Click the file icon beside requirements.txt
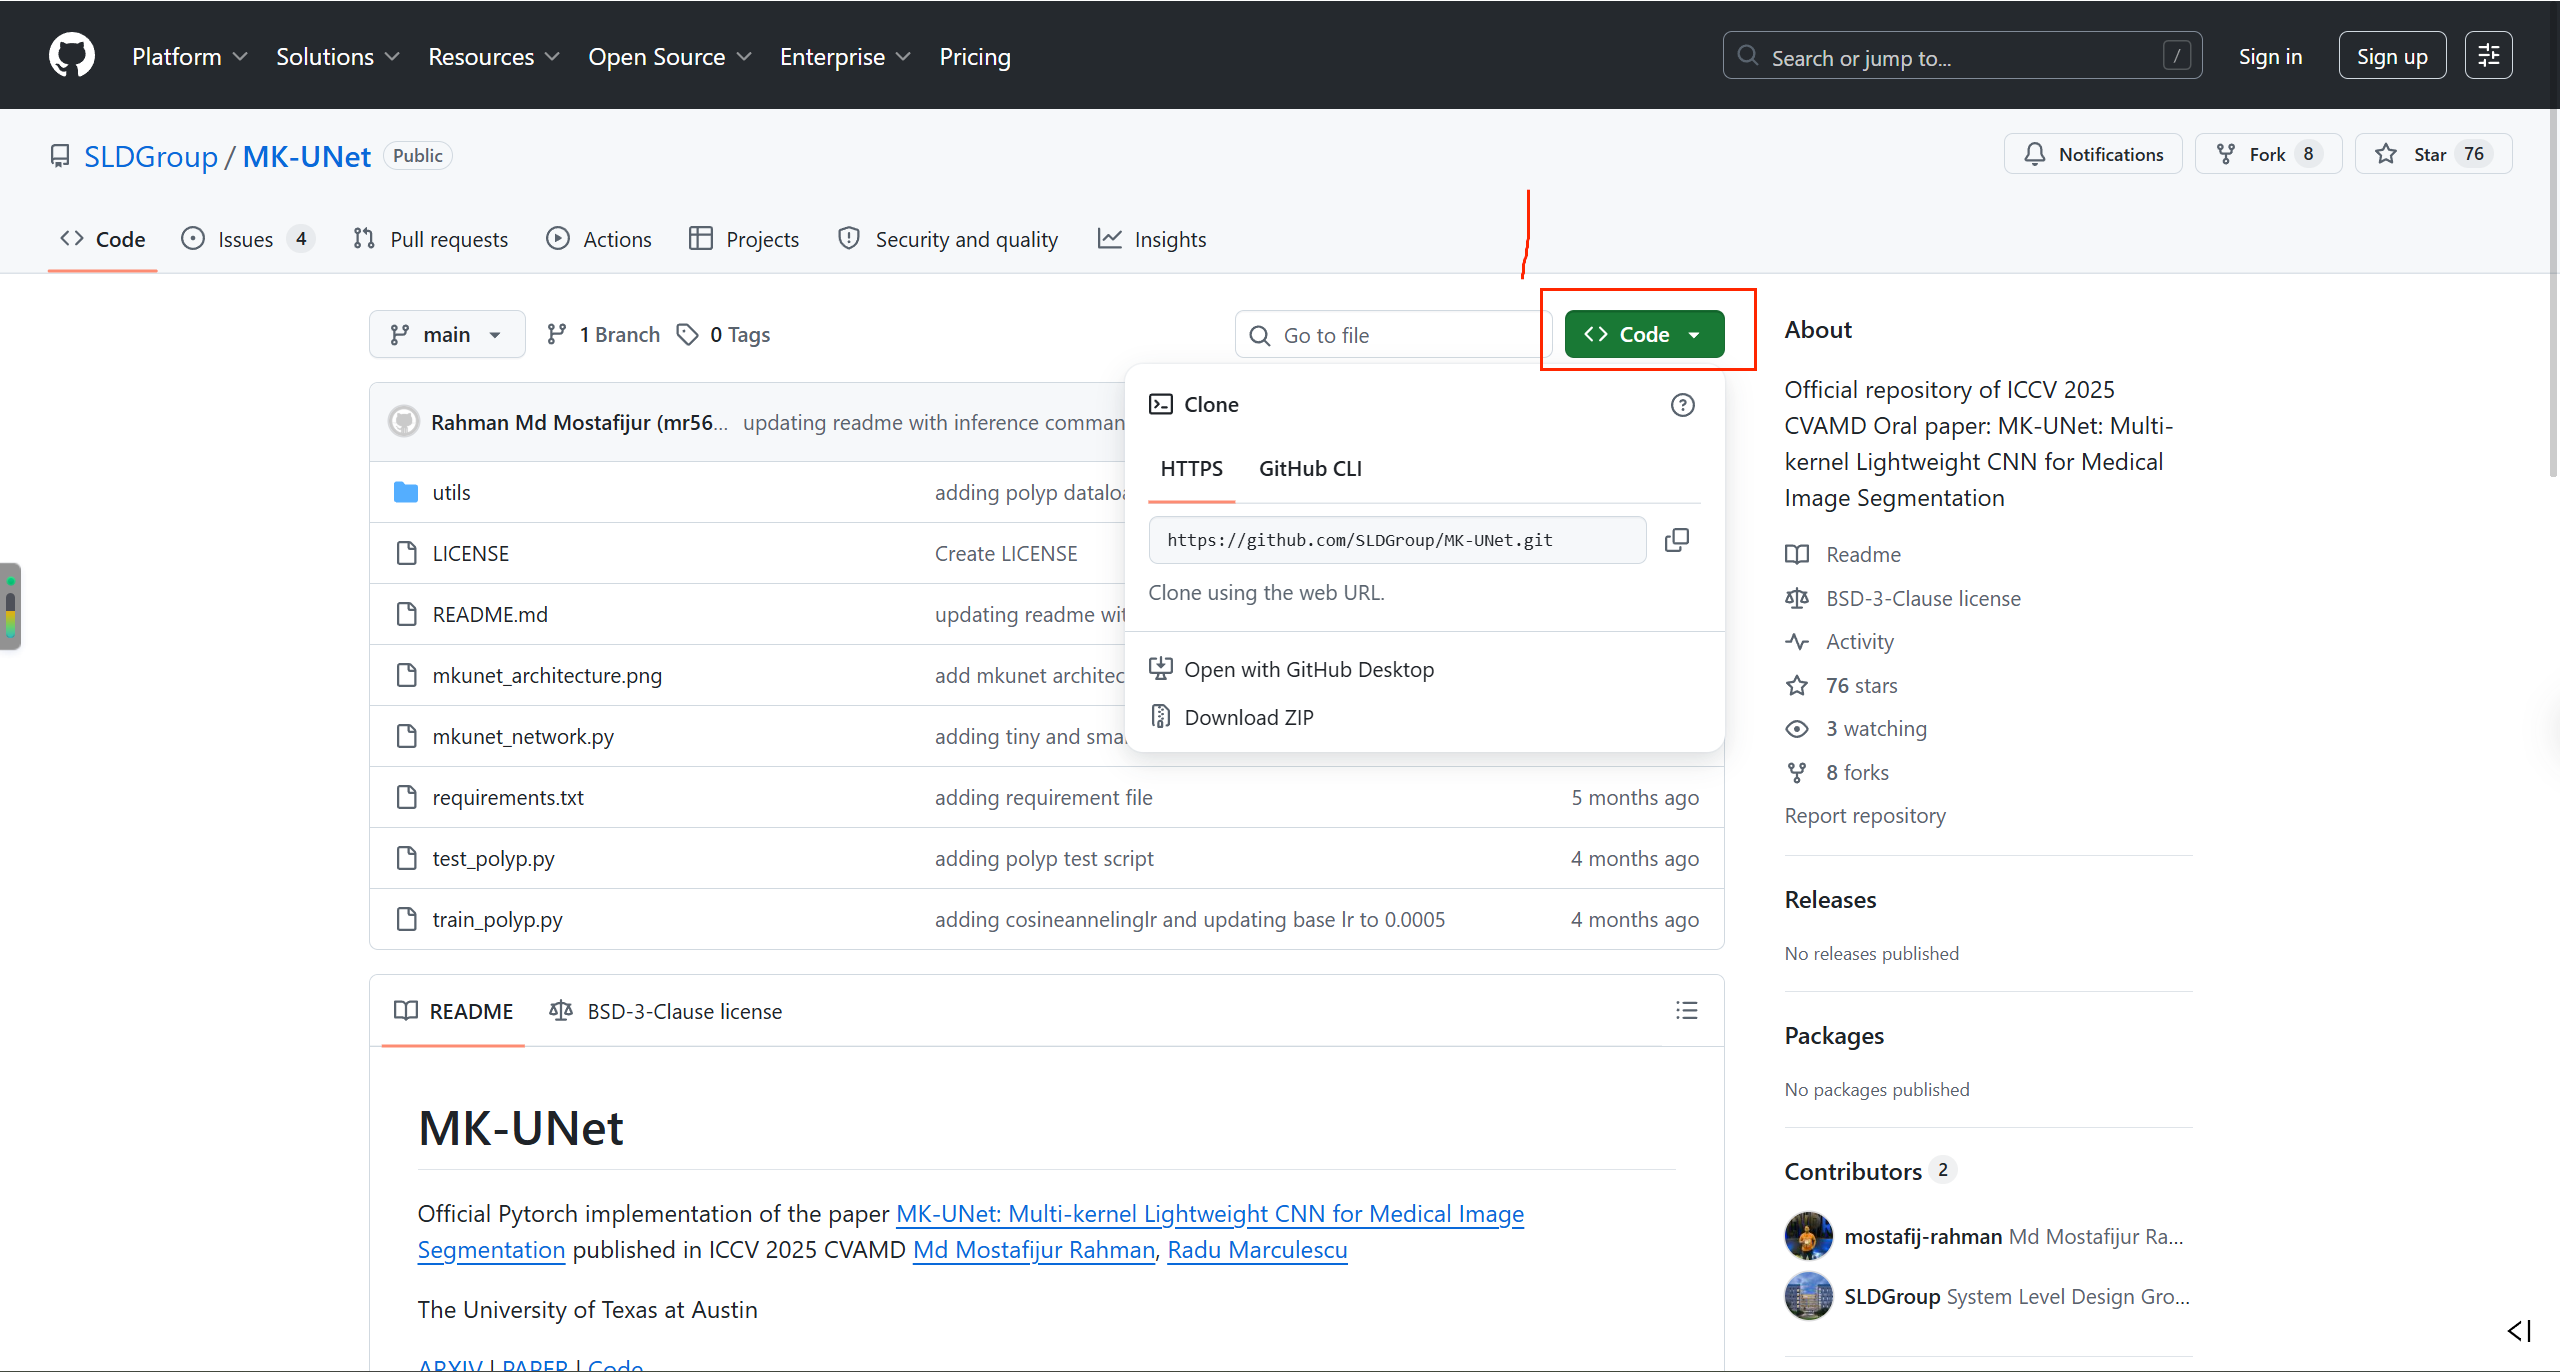The height and width of the screenshot is (1372, 2561). click(x=406, y=797)
